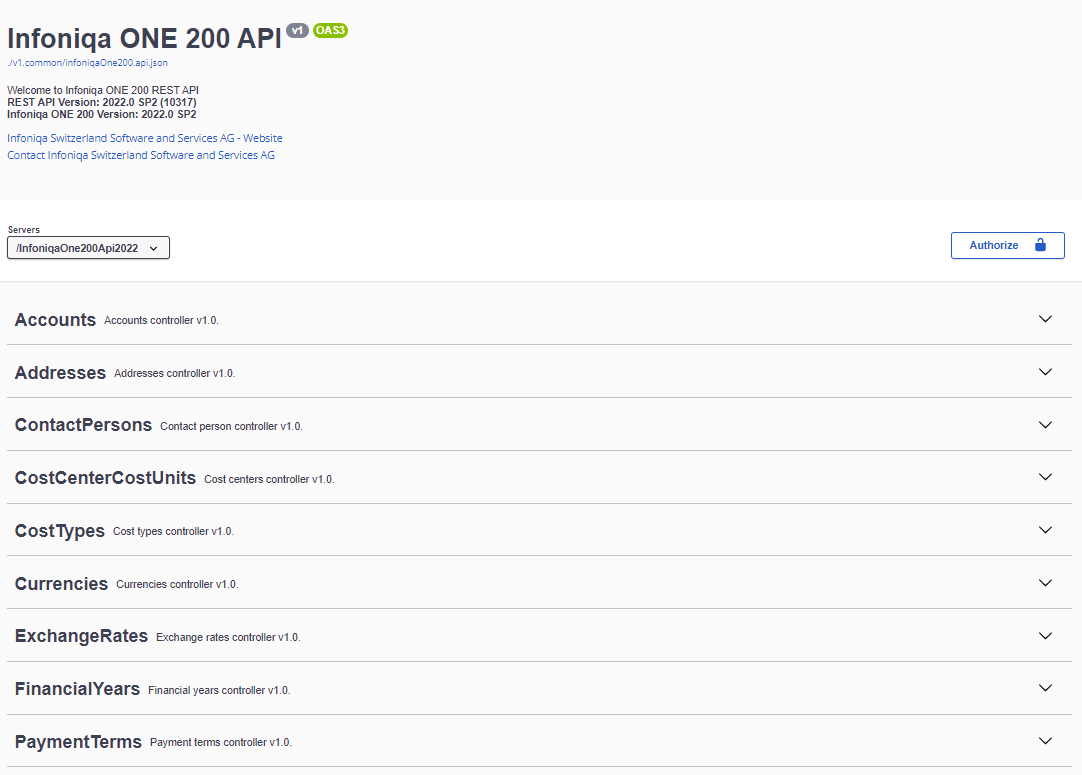Click the ContactPersons tag heading

click(x=83, y=425)
